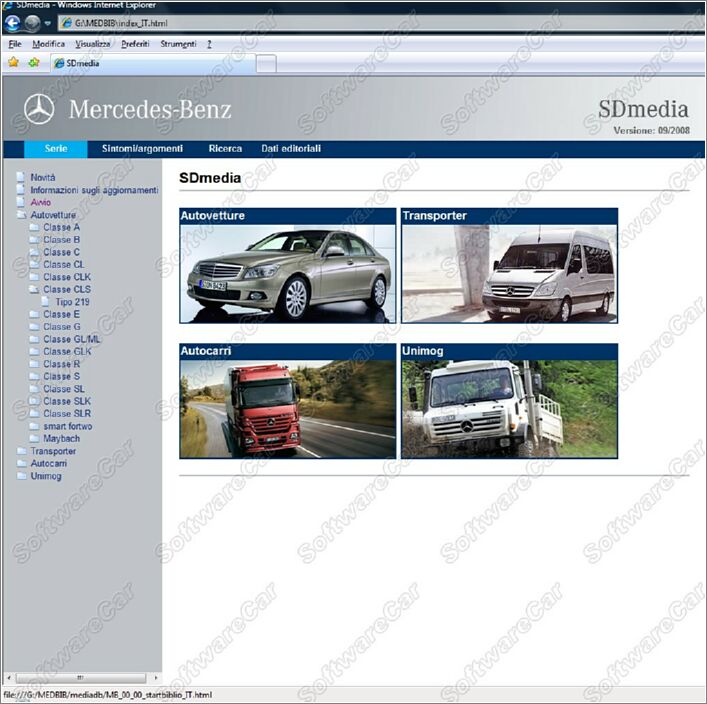Click the sidebar horizontal scrollbar
This screenshot has width=707, height=704.
(x=80, y=678)
